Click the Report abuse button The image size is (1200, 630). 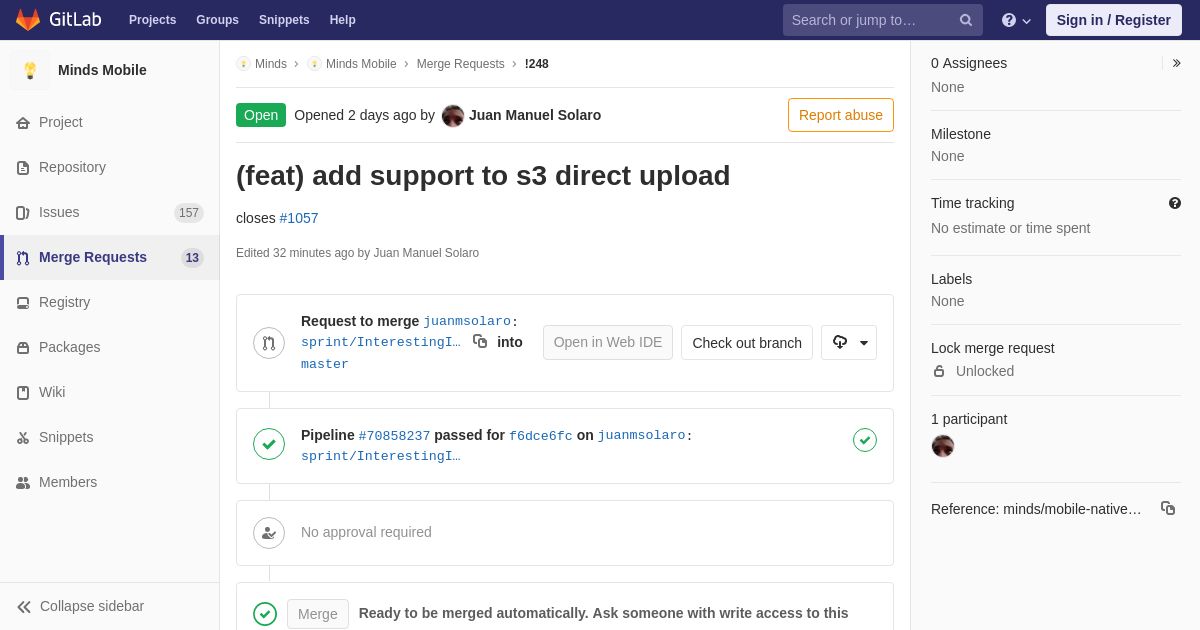pos(841,115)
